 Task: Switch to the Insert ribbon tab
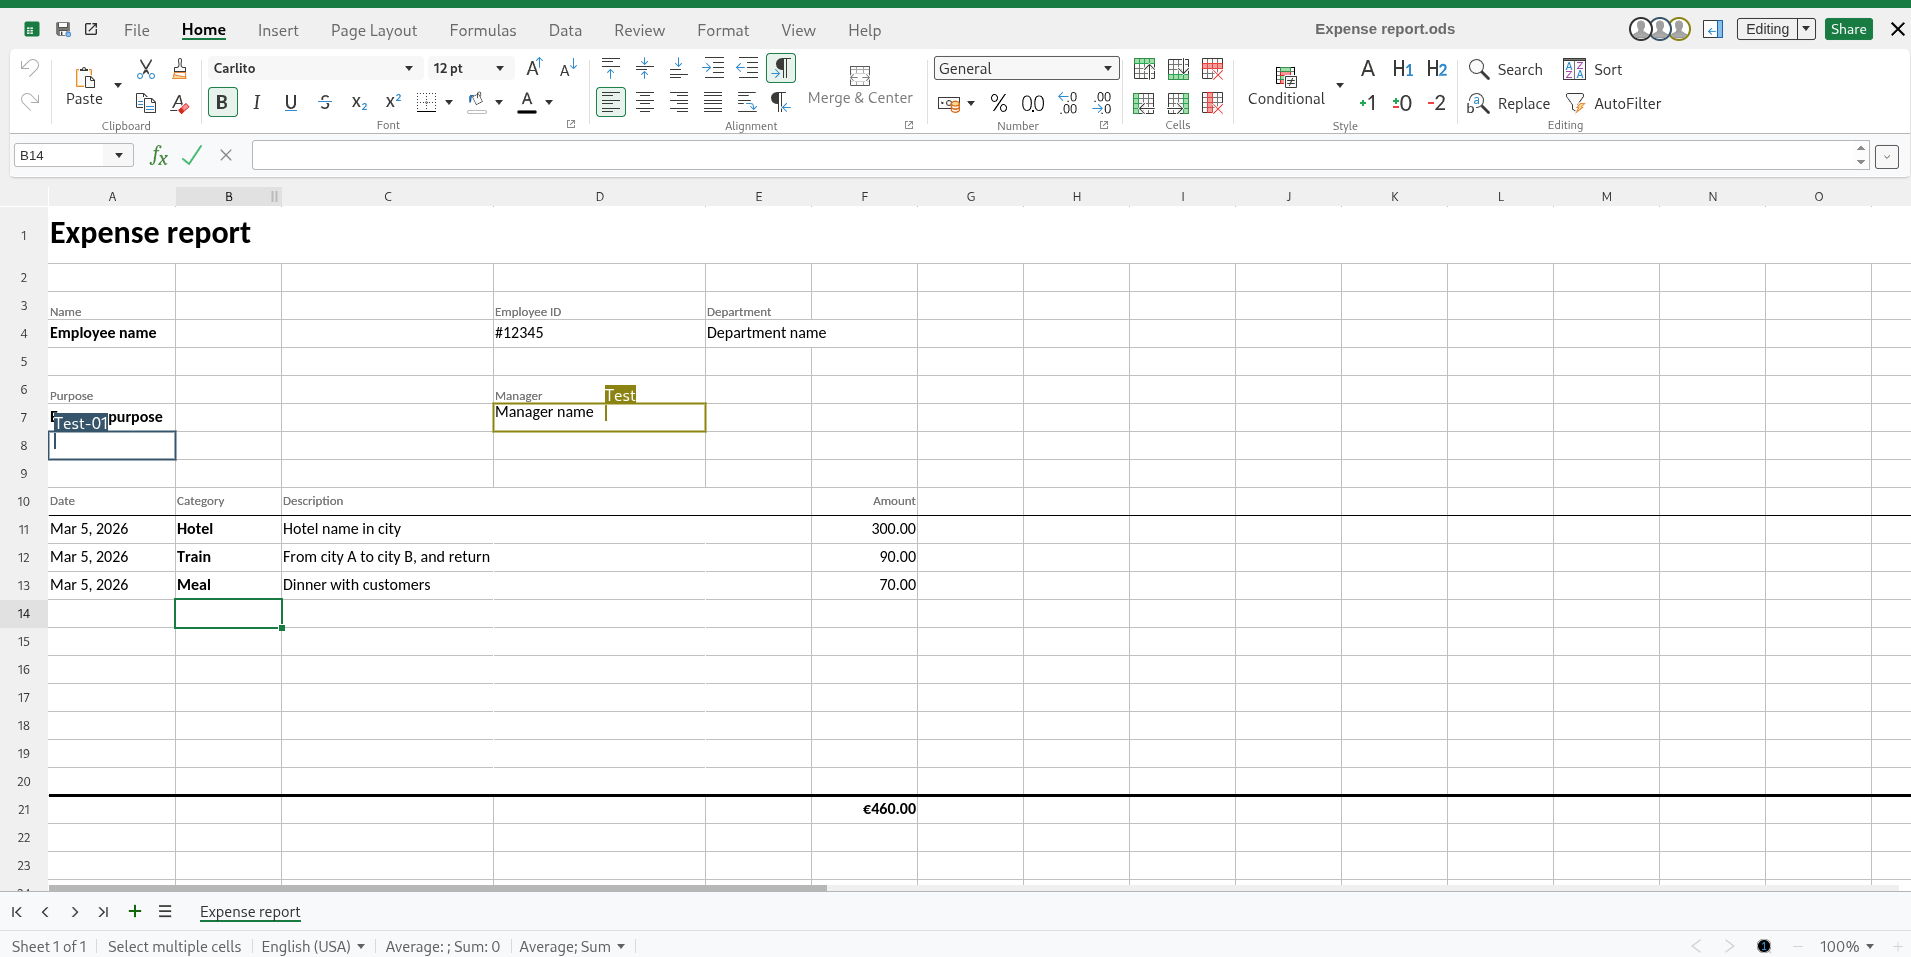pyautogui.click(x=279, y=30)
